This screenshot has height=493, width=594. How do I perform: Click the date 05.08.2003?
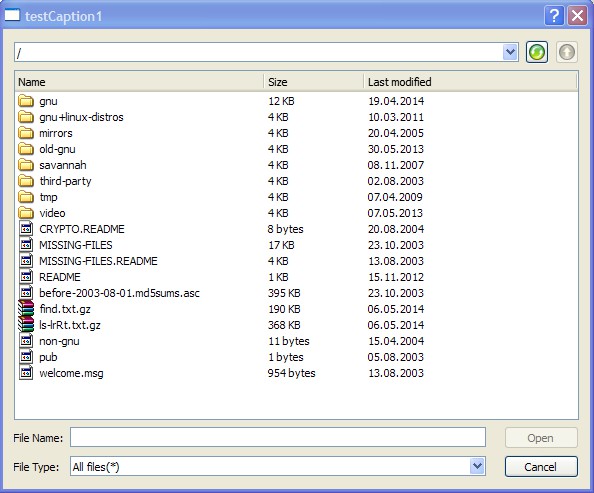click(x=395, y=357)
